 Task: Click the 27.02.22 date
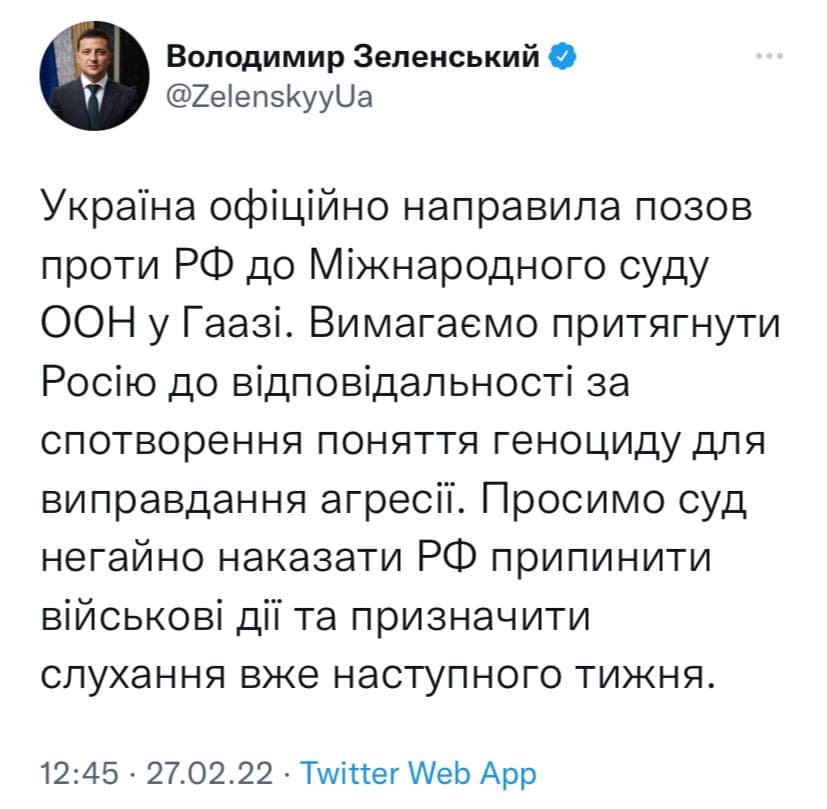click(209, 774)
